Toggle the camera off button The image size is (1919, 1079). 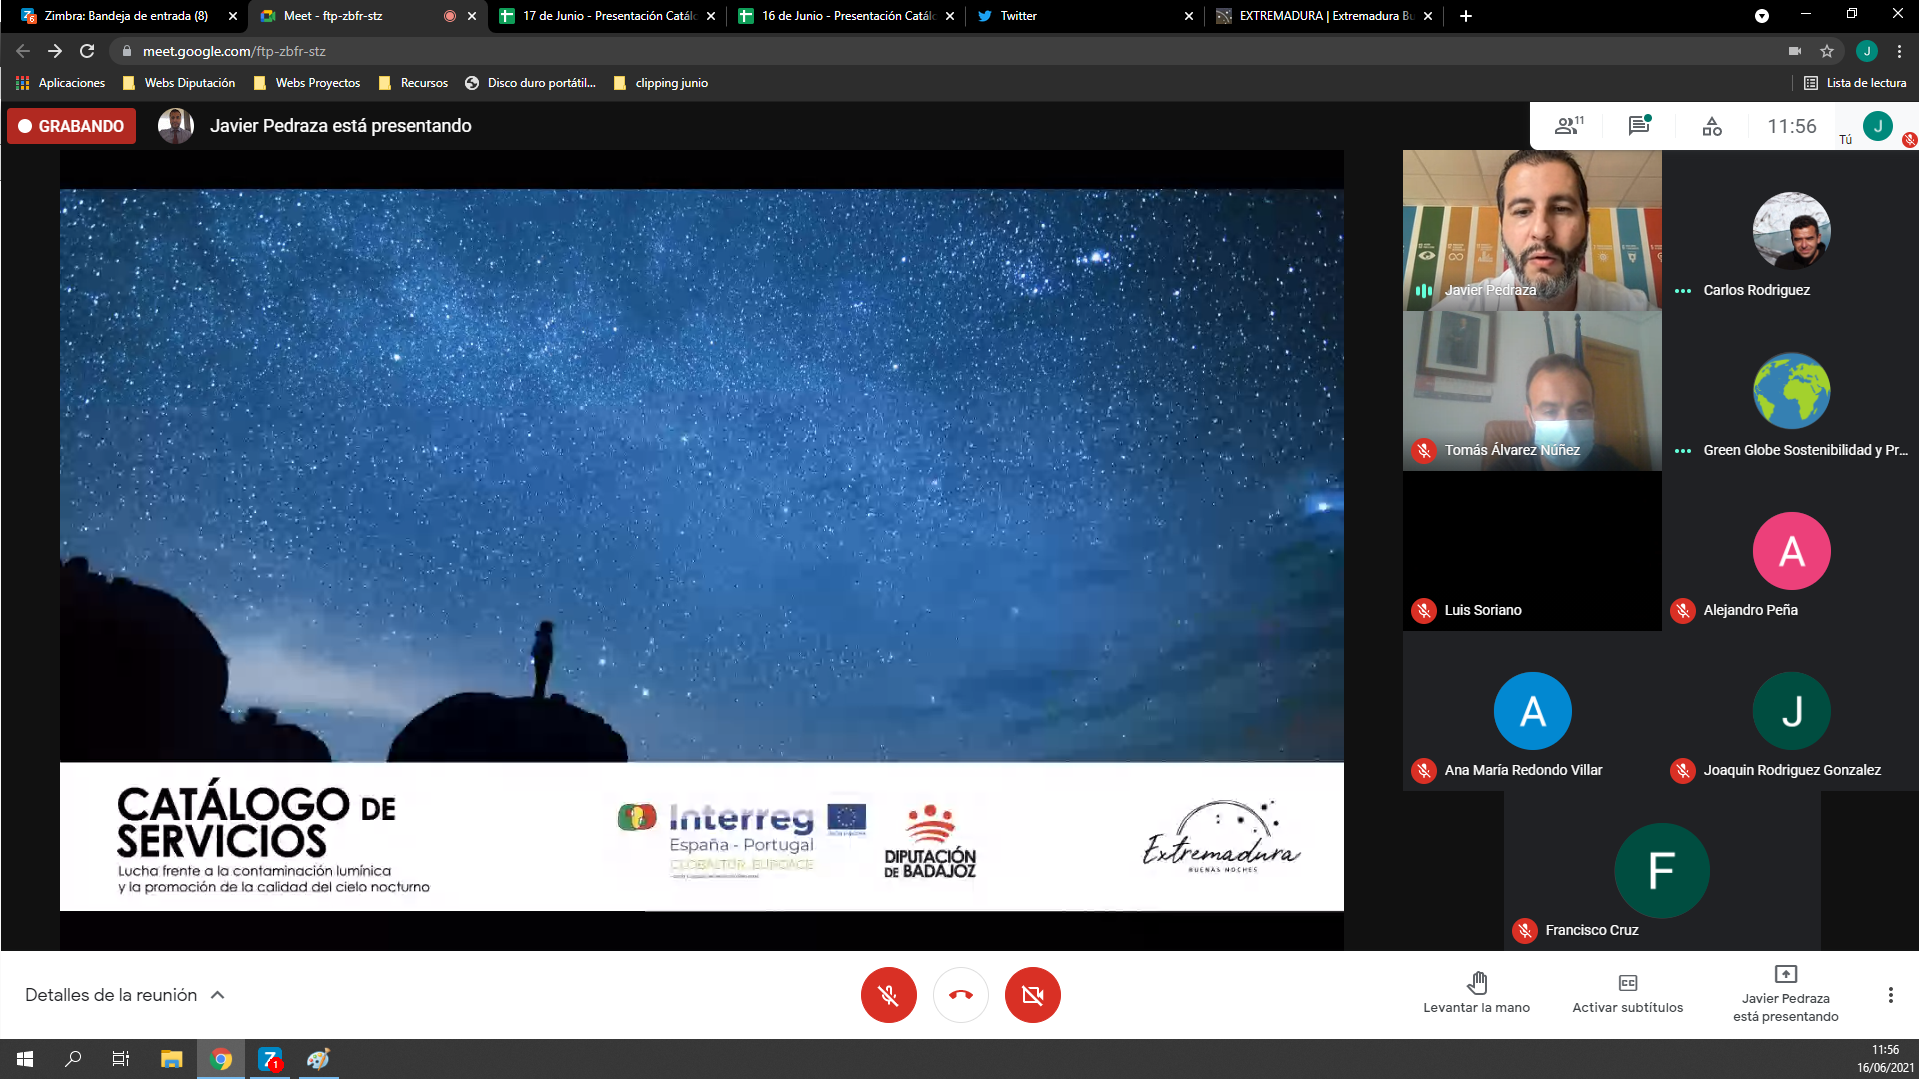tap(1032, 995)
